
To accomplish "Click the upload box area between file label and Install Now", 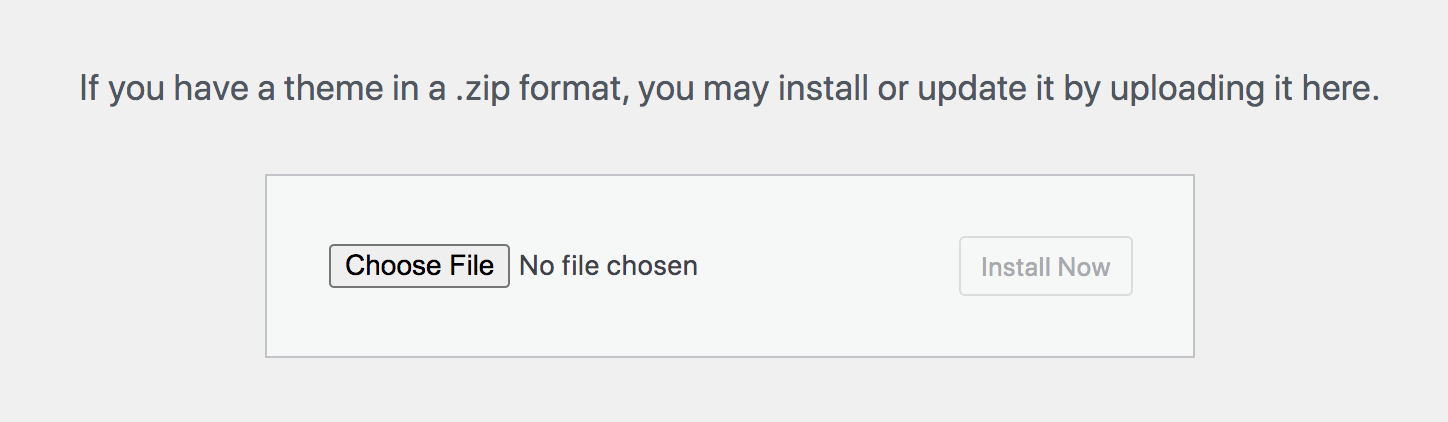I will pyautogui.click(x=828, y=266).
